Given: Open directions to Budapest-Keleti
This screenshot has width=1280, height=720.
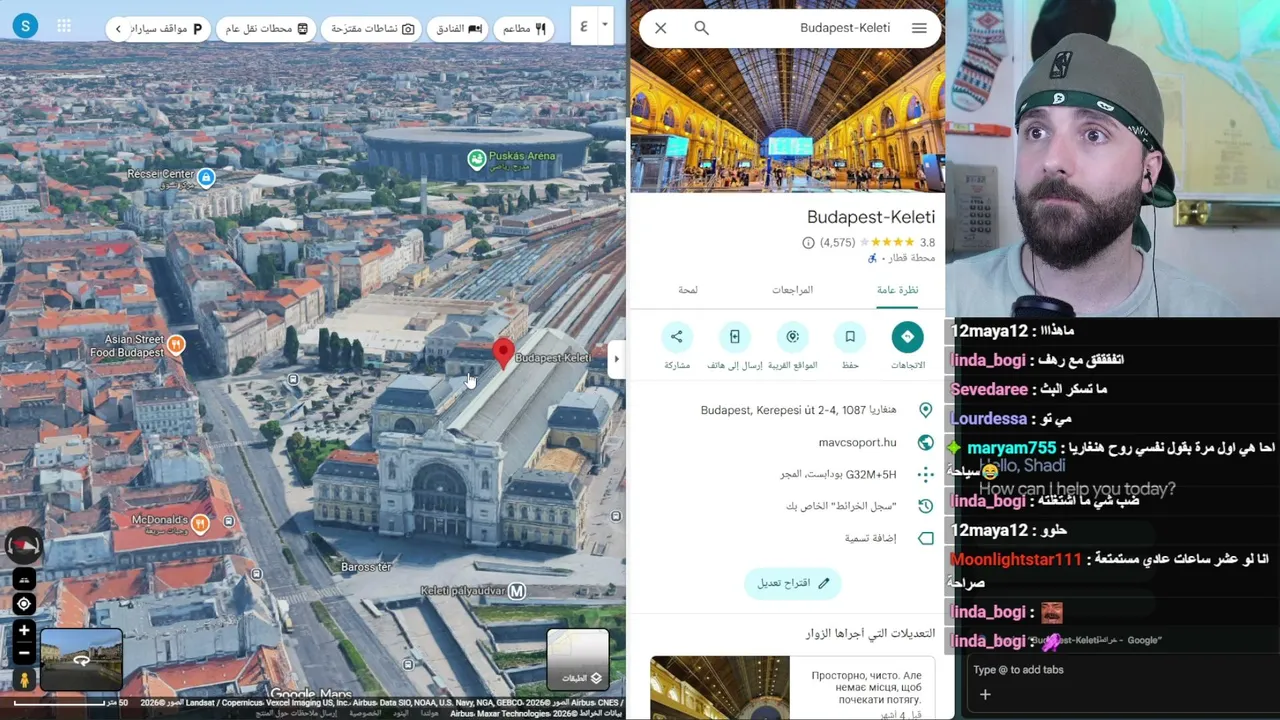Looking at the screenshot, I should [x=907, y=337].
